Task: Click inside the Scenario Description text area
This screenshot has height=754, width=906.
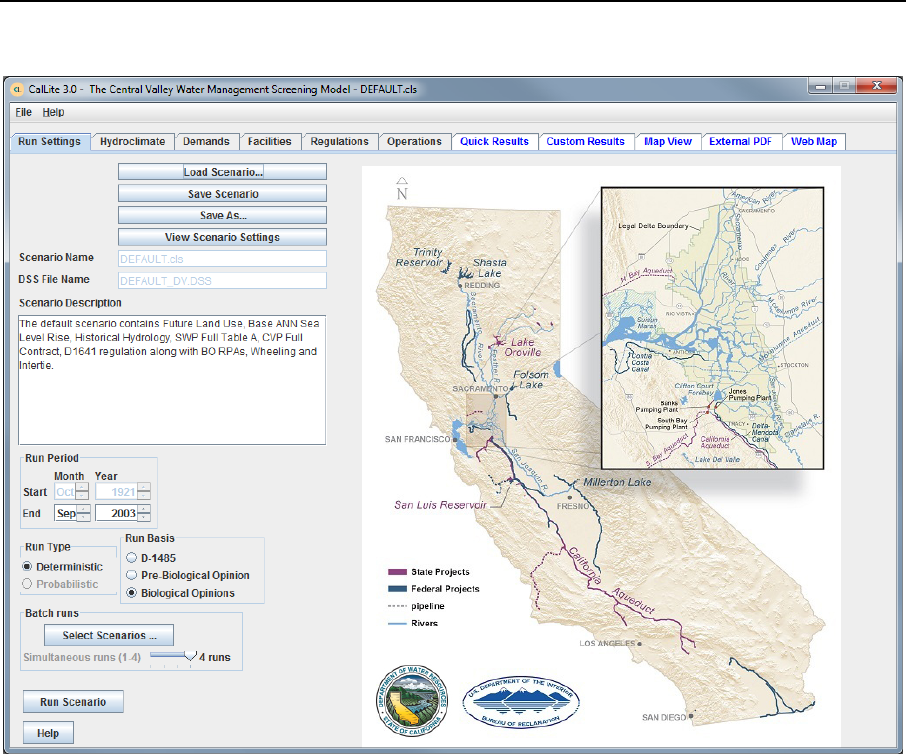Action: click(172, 380)
